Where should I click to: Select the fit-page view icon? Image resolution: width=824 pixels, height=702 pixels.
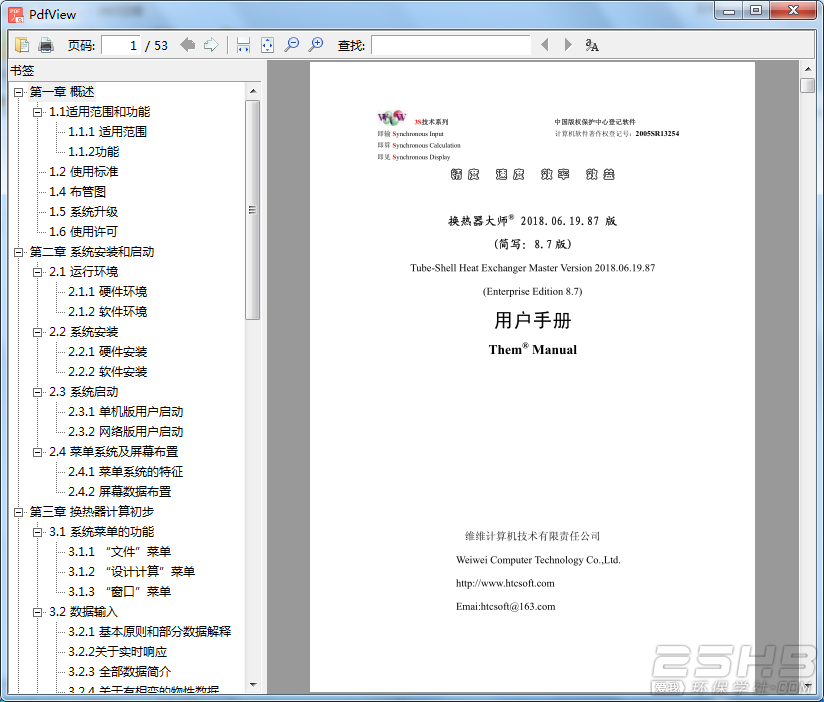[267, 45]
